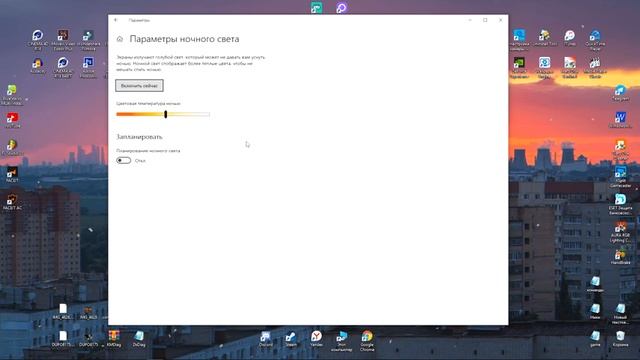Select the DxDiag desktop icon
640x360 pixels.
pyautogui.click(x=139, y=339)
